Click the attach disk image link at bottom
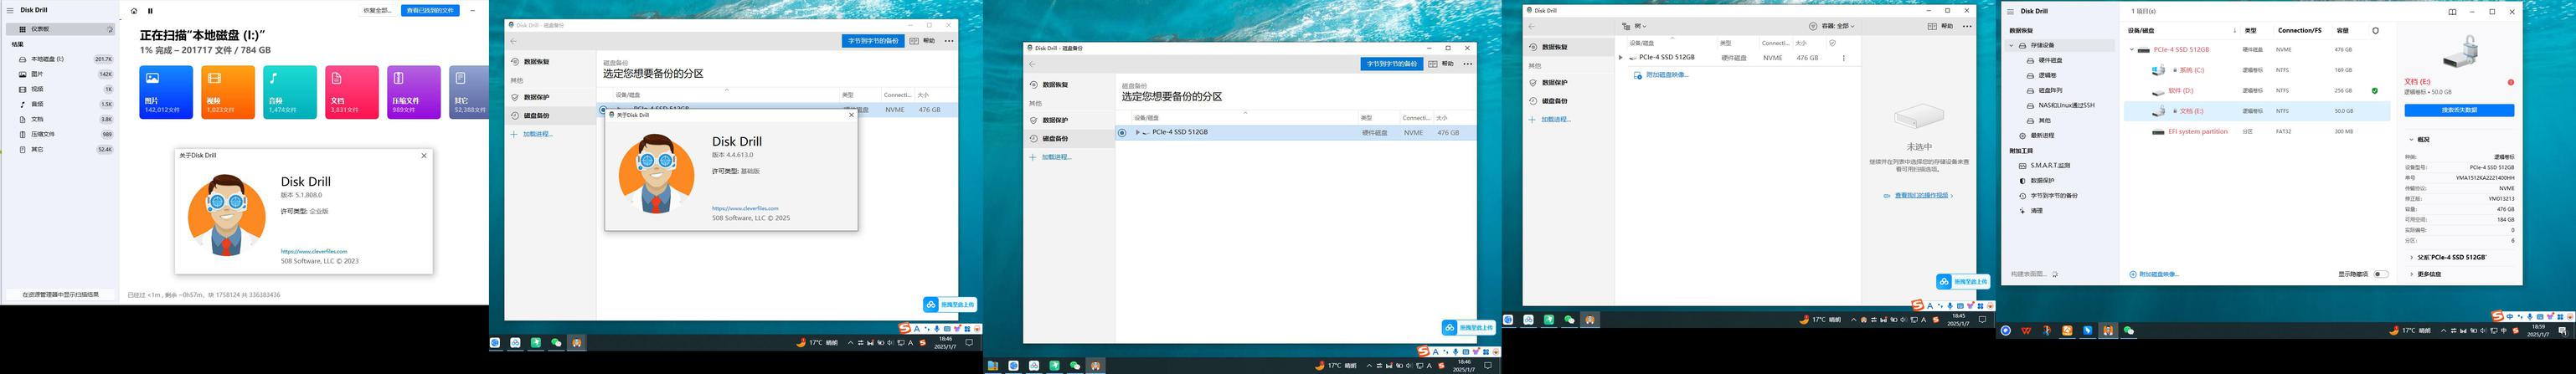Image resolution: width=2576 pixels, height=374 pixels. 2158,274
